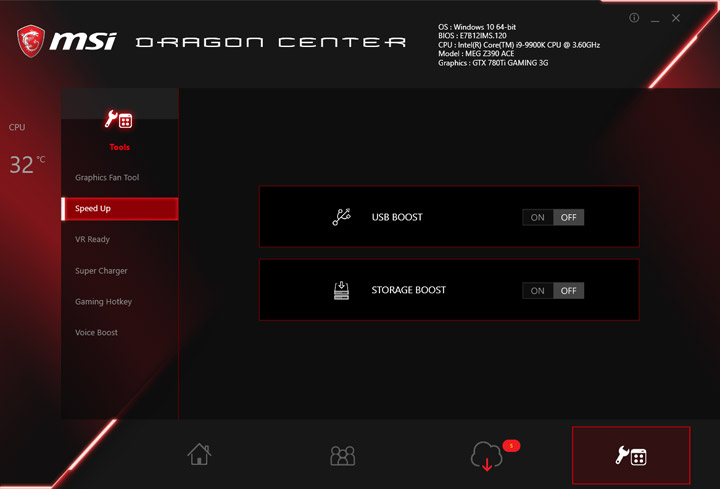The image size is (720, 489).
Task: Click the STORAGE BOOST label
Action: (408, 290)
